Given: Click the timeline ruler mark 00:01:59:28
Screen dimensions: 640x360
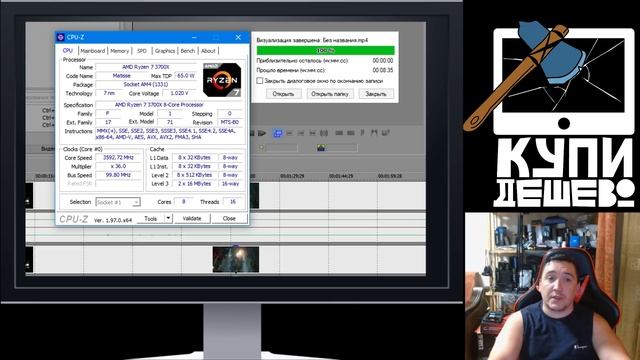Looking at the screenshot, I should coord(390,176).
